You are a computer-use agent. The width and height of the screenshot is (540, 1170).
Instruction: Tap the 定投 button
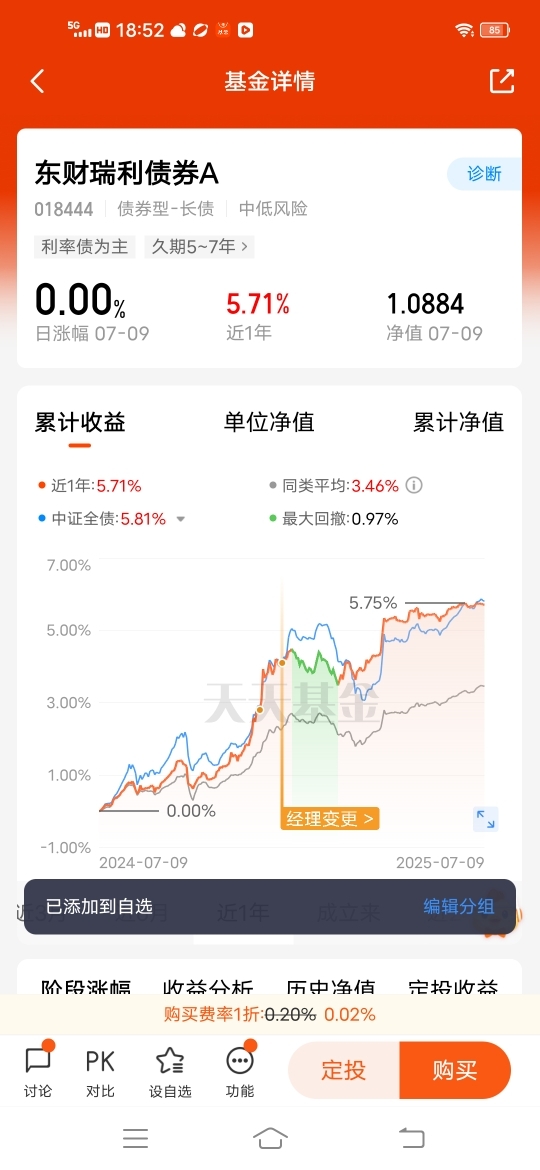[x=344, y=1071]
